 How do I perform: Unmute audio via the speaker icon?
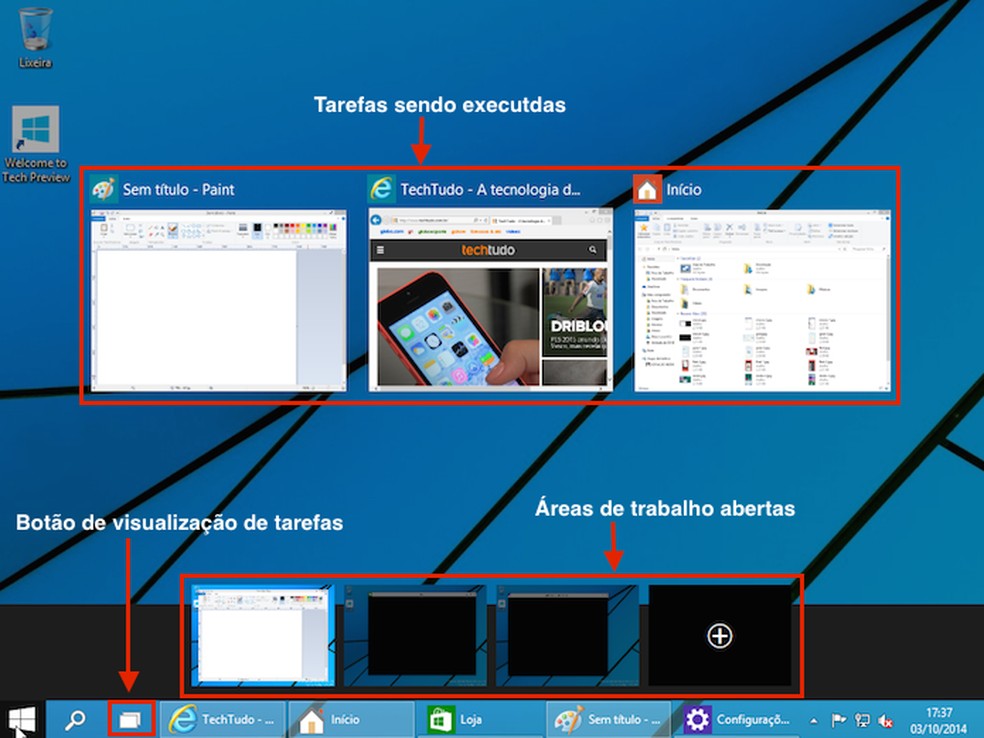pyautogui.click(x=887, y=720)
